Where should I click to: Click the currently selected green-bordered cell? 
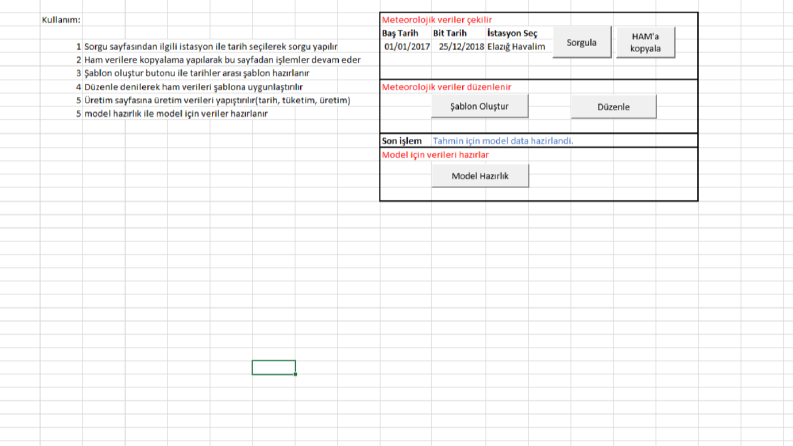274,368
